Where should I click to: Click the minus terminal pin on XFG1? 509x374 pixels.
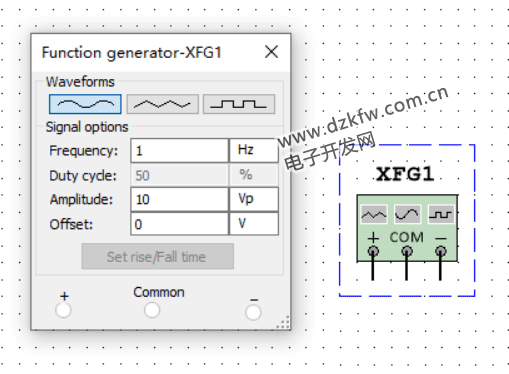[441, 251]
